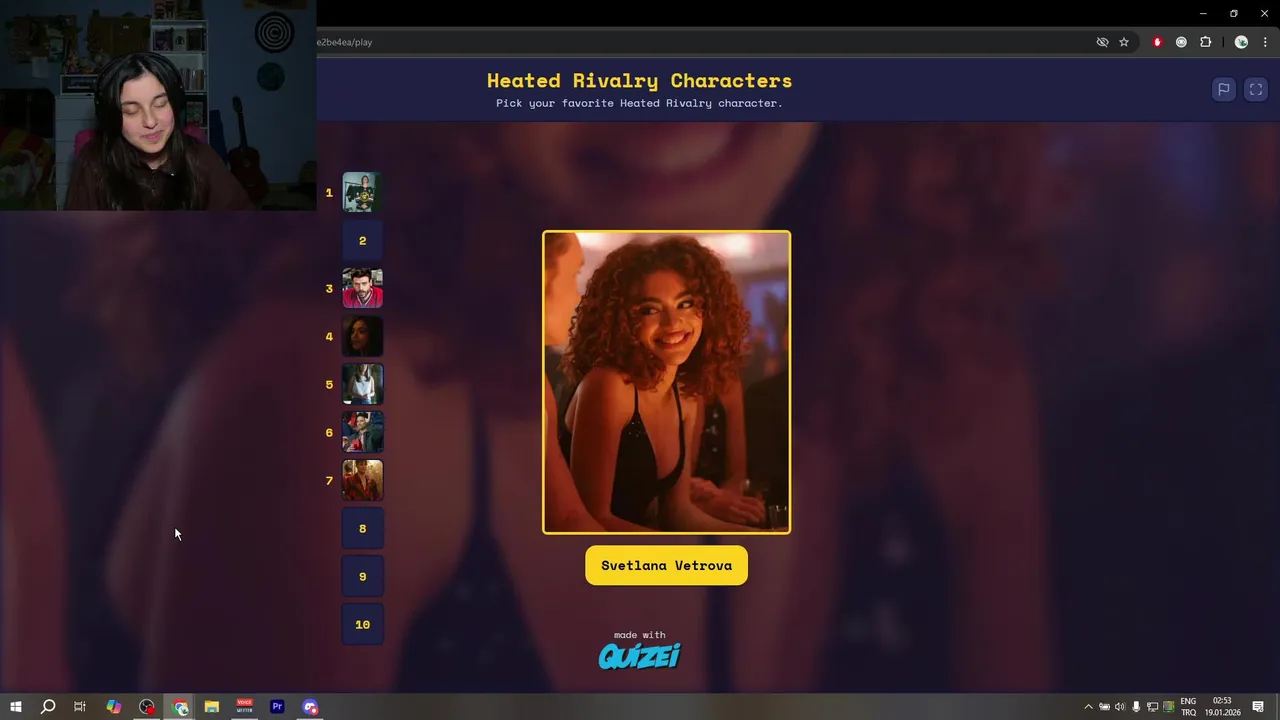This screenshot has height=720, width=1280.
Task: Click the network display tray icon
Action: 1152,707
